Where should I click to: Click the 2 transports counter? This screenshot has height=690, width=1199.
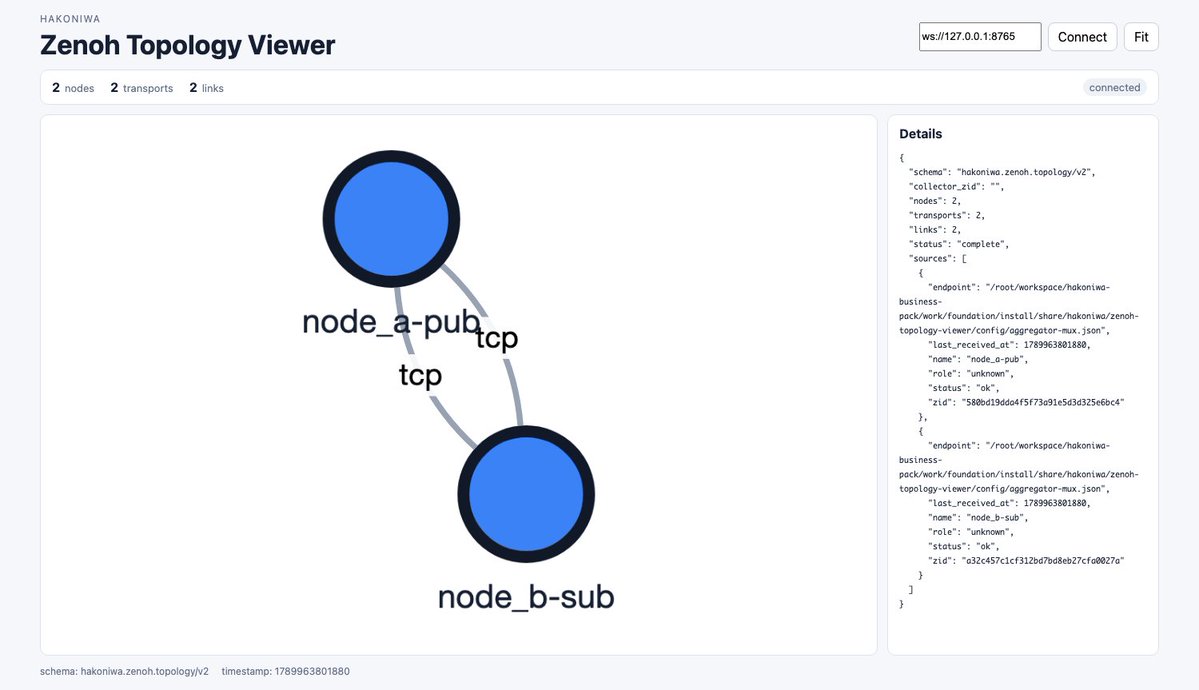point(141,88)
